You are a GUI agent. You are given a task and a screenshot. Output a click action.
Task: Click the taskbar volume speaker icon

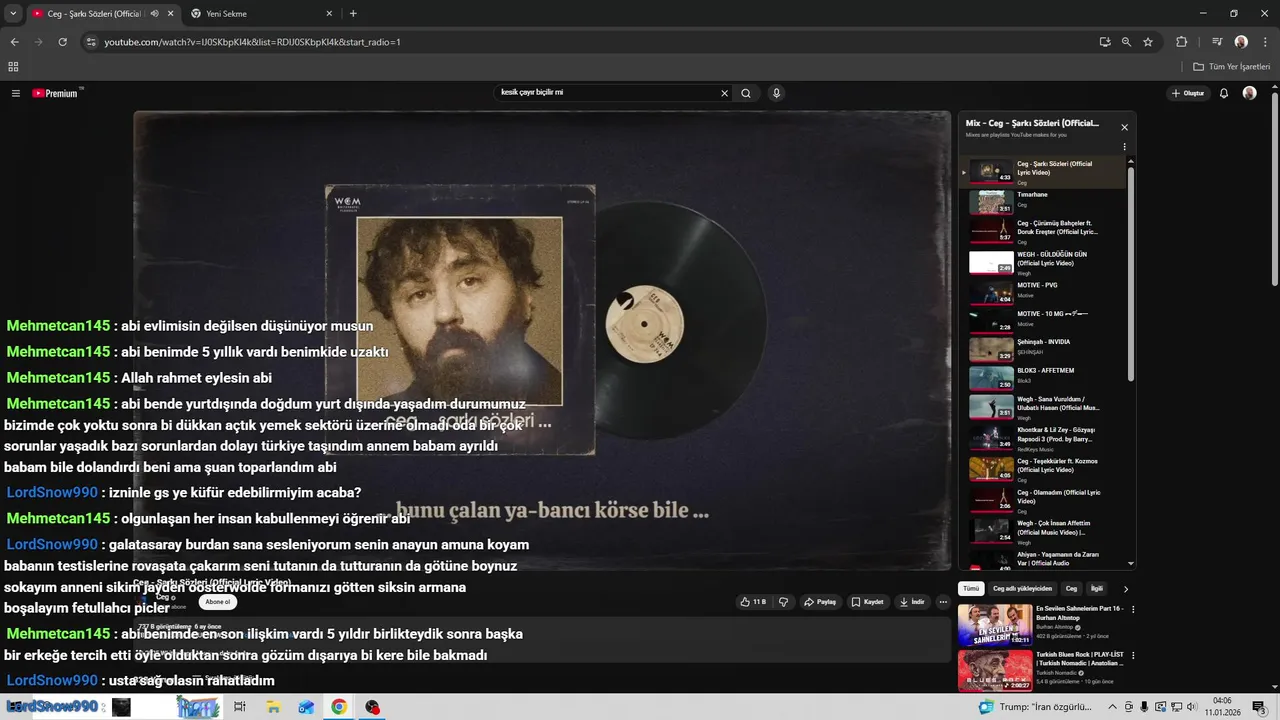(1192, 707)
